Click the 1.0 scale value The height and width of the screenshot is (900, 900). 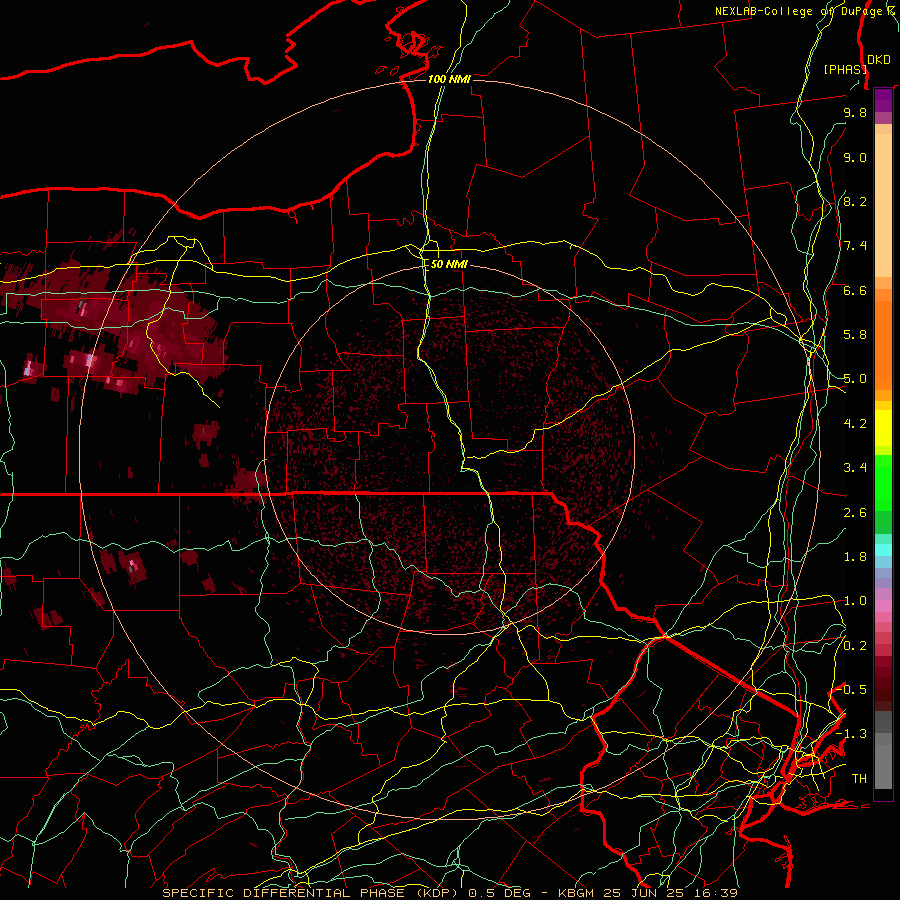click(855, 601)
